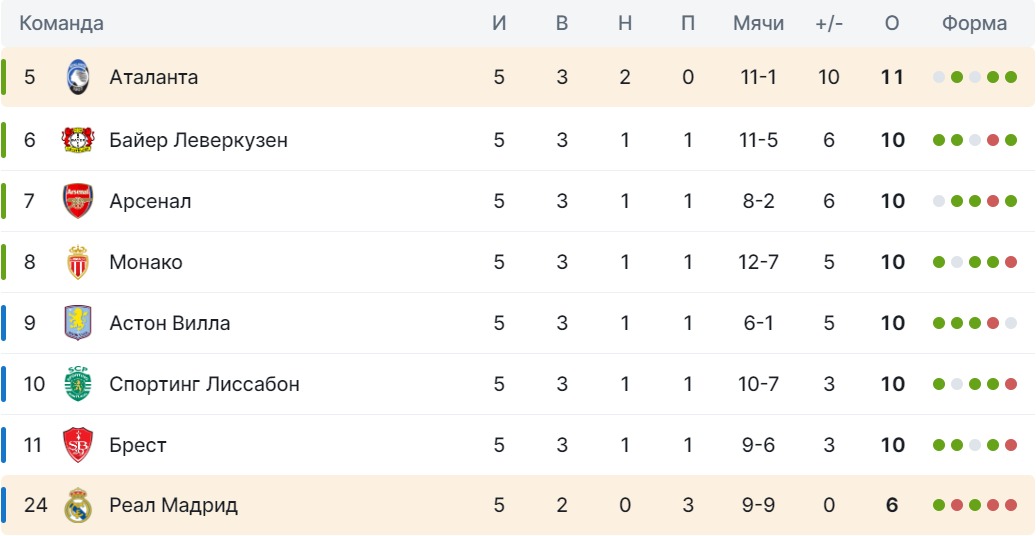The width and height of the screenshot is (1036, 536).
Task: Sort table by Команда column header
Action: click(x=61, y=23)
